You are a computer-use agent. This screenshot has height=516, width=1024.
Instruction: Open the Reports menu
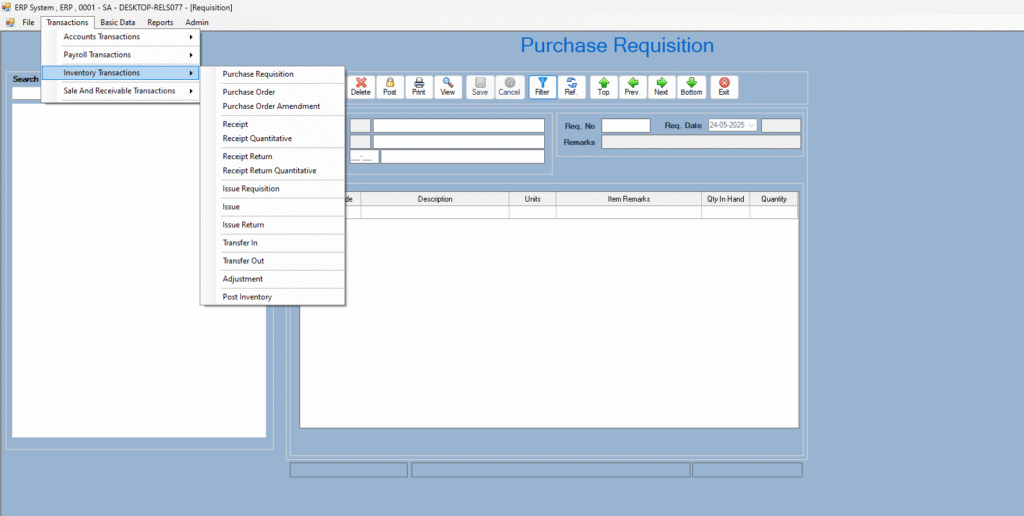pos(160,22)
